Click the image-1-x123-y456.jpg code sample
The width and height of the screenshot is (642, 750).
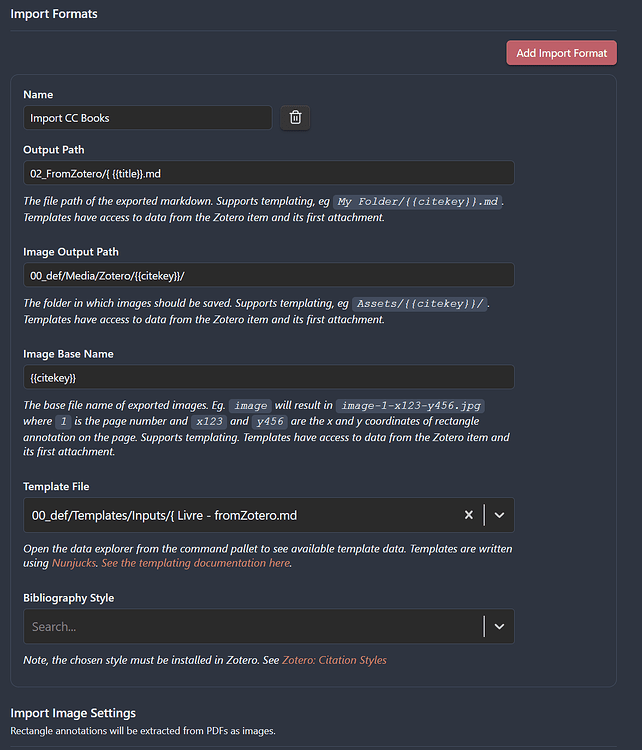410,406
